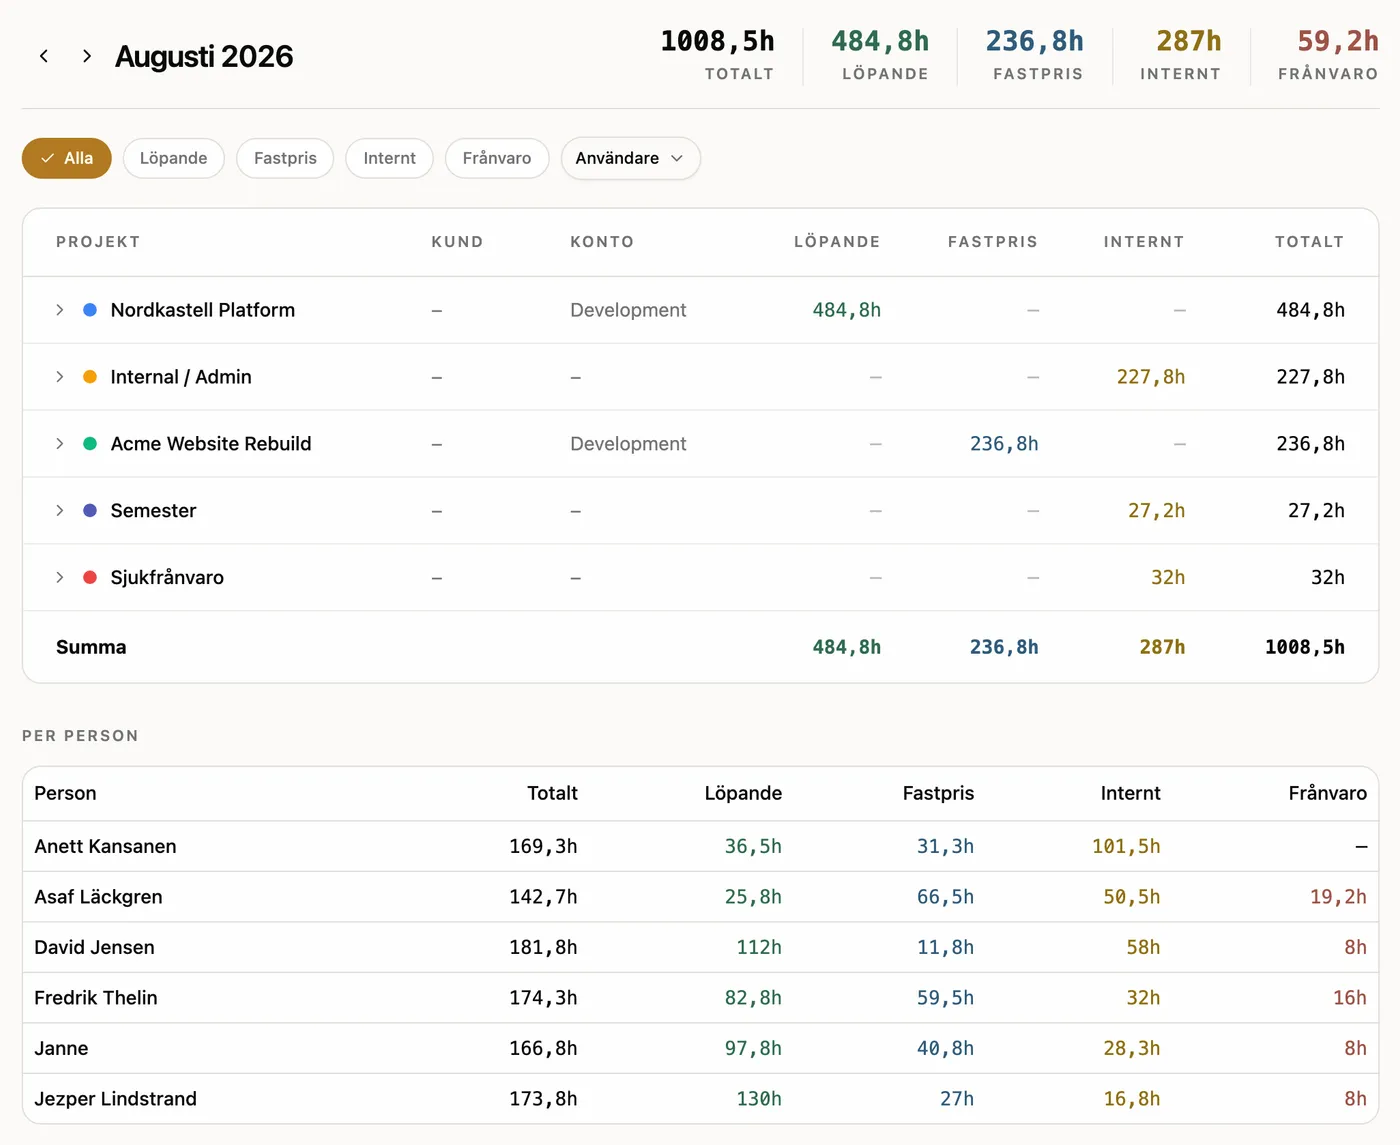Click the 1008,5h Totalt summary figure
This screenshot has height=1145, width=1400.
click(x=717, y=41)
